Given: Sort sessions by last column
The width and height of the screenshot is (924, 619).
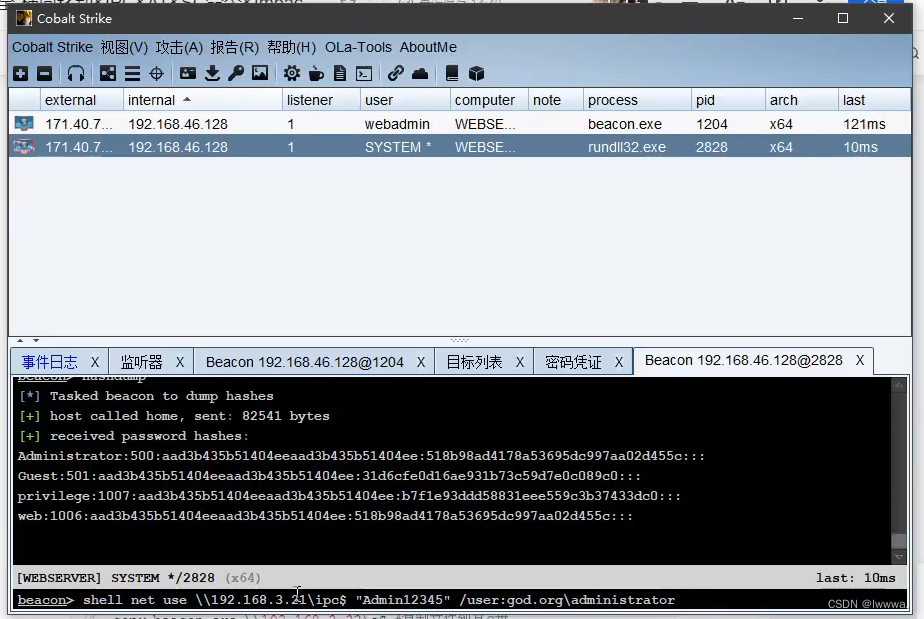Looking at the screenshot, I should pyautogui.click(x=874, y=100).
